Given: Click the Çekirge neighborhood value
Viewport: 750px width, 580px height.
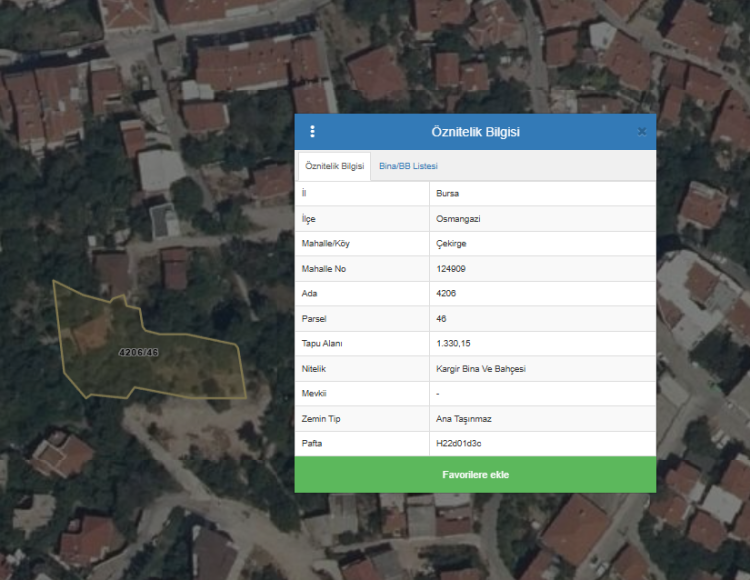Looking at the screenshot, I should (x=453, y=244).
